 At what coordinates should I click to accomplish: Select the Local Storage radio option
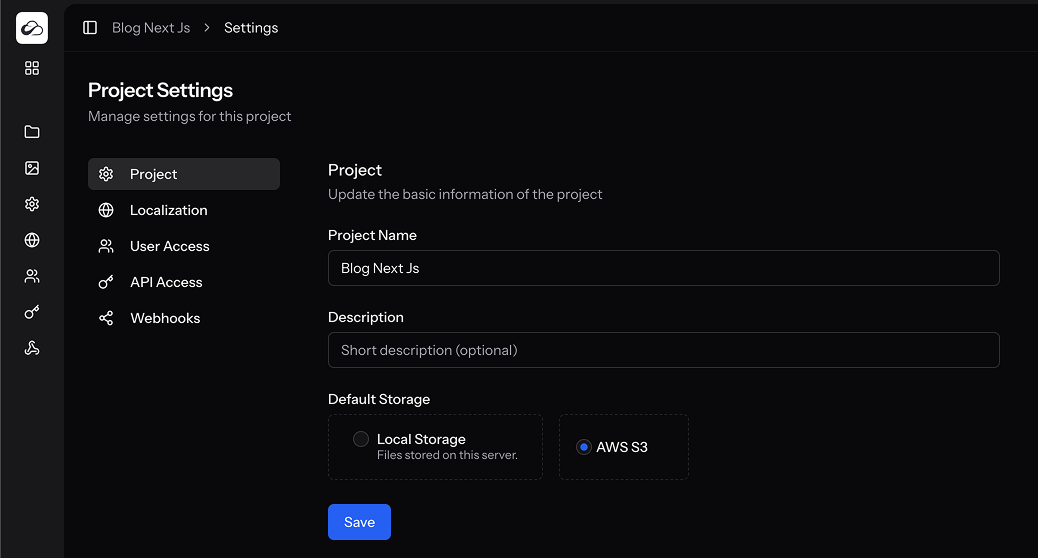[x=361, y=439]
